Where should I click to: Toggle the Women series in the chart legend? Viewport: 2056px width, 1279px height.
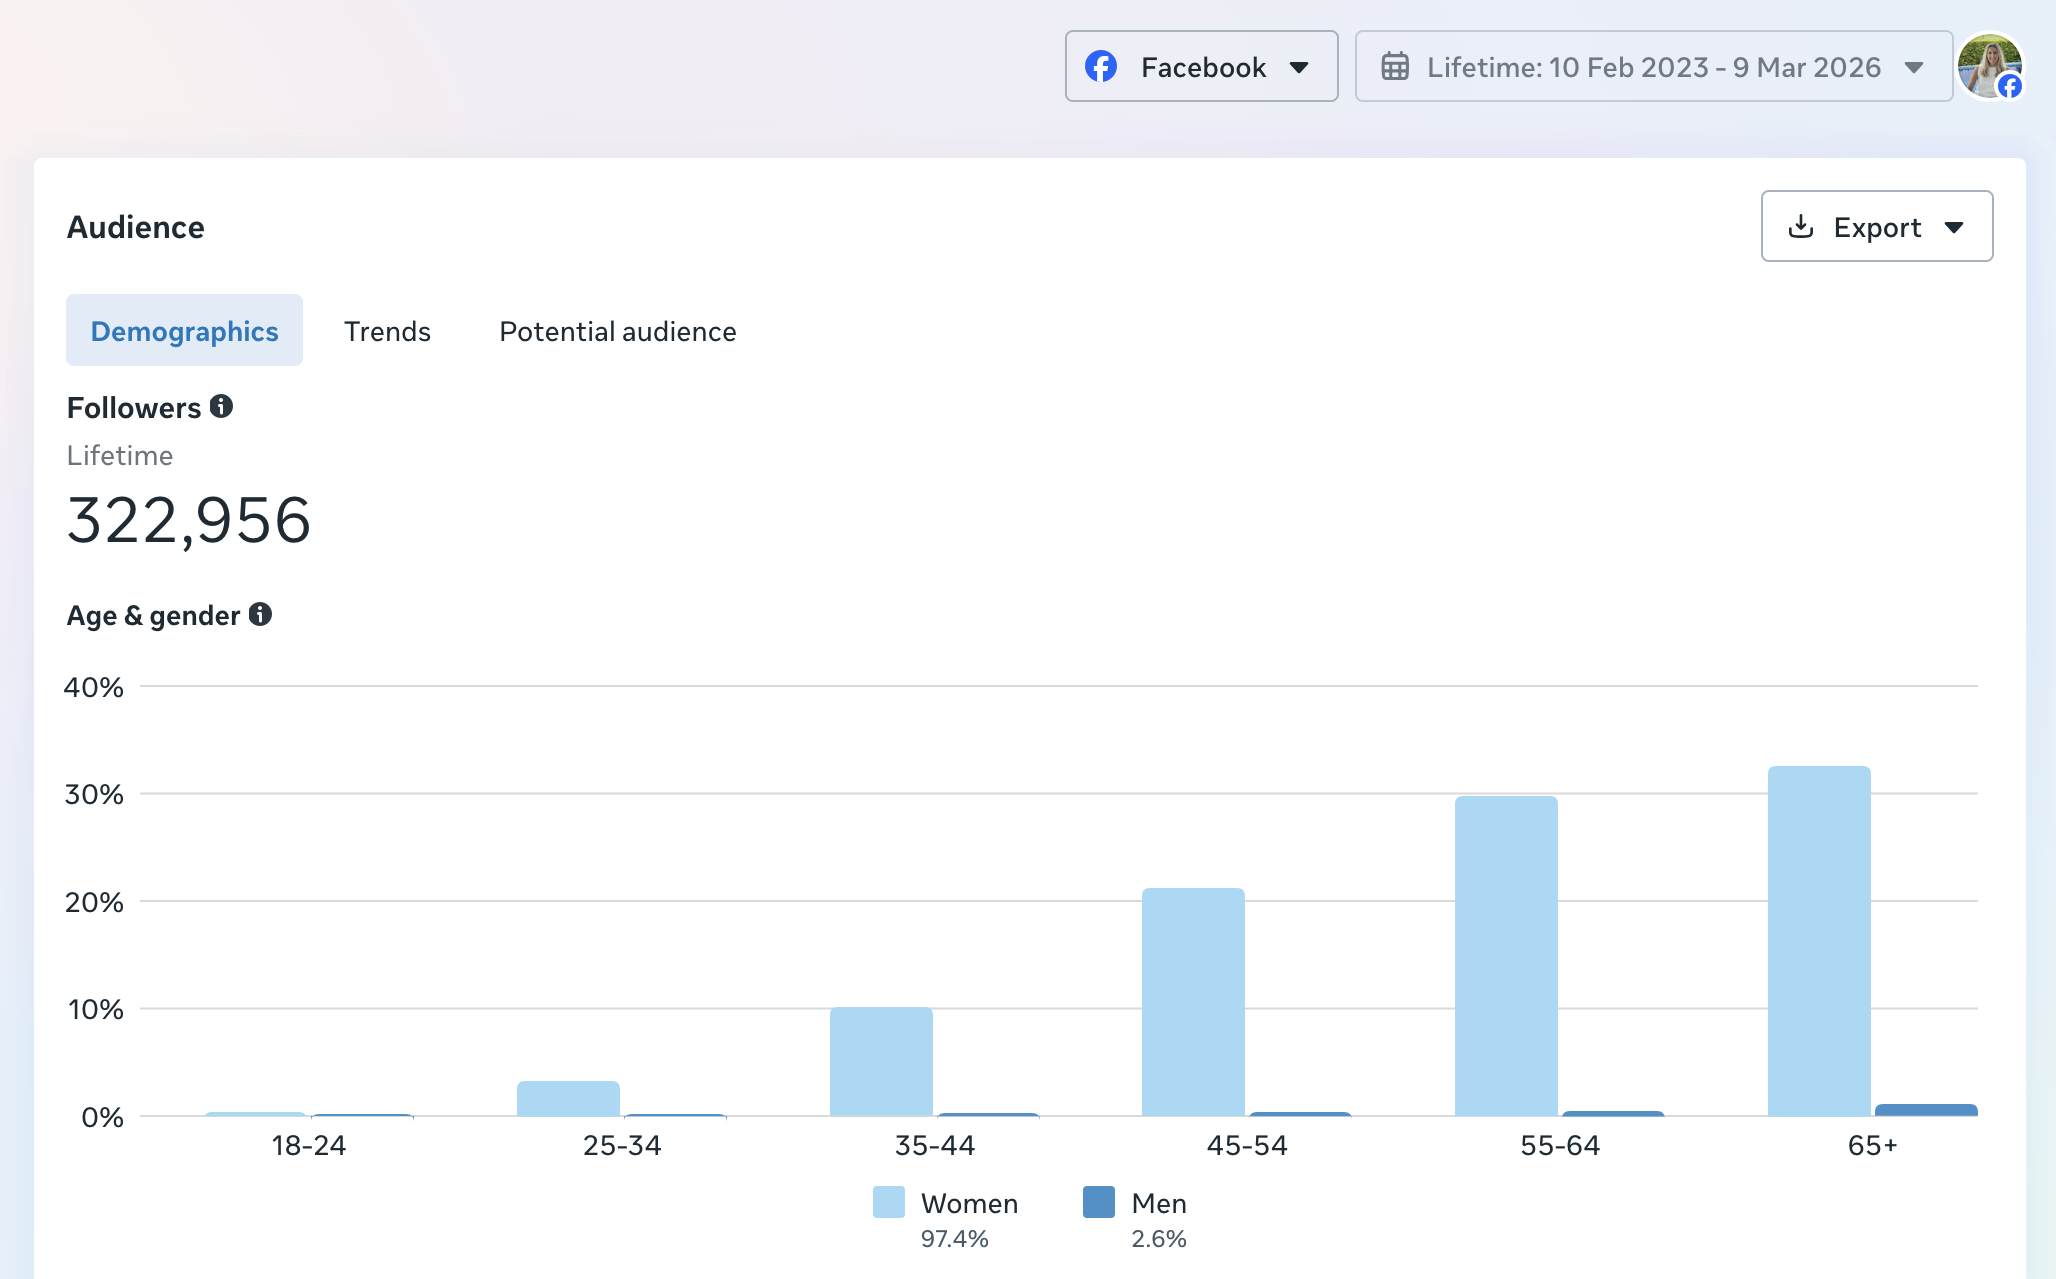[x=947, y=1203]
